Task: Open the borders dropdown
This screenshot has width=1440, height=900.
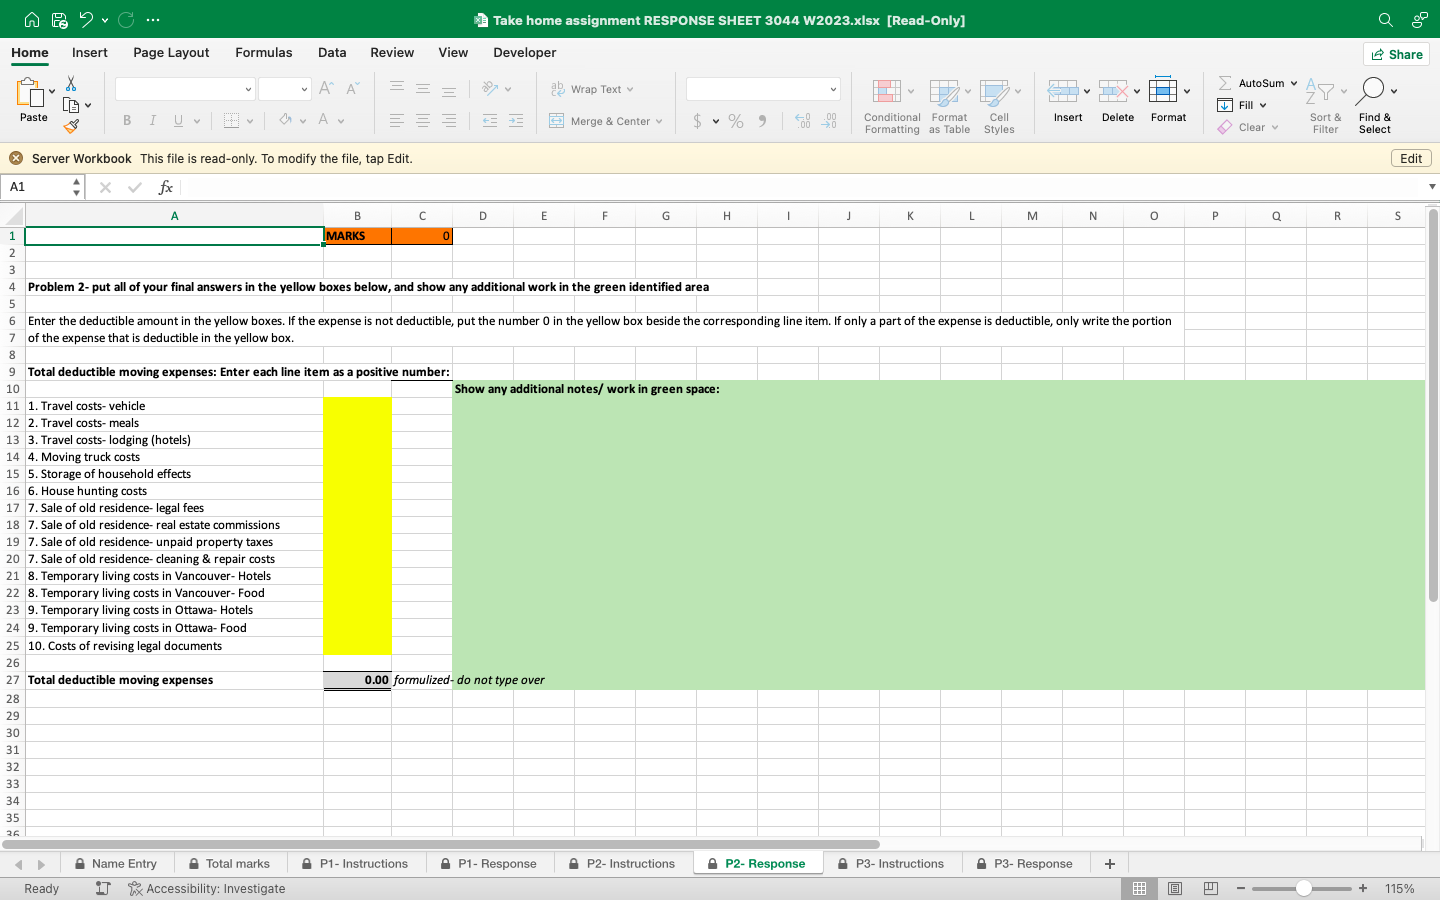Action: pos(231,120)
